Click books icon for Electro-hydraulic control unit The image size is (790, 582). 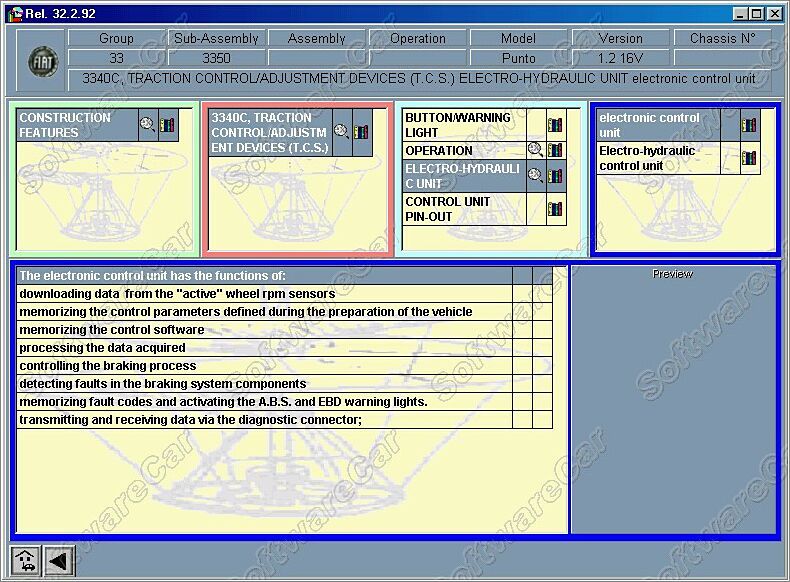pyautogui.click(x=749, y=158)
